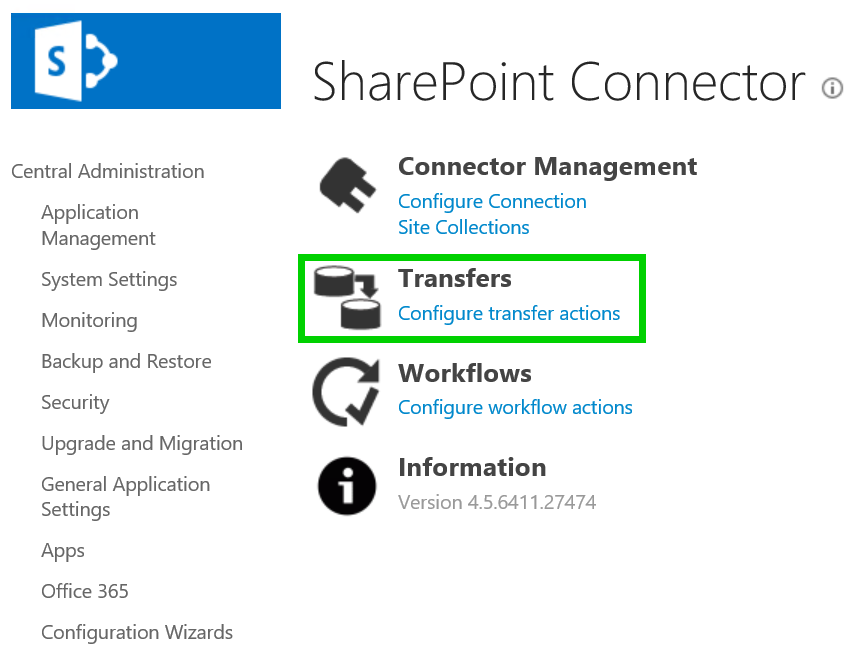The image size is (859, 665).
Task: Navigate to Central Administration
Action: (107, 171)
